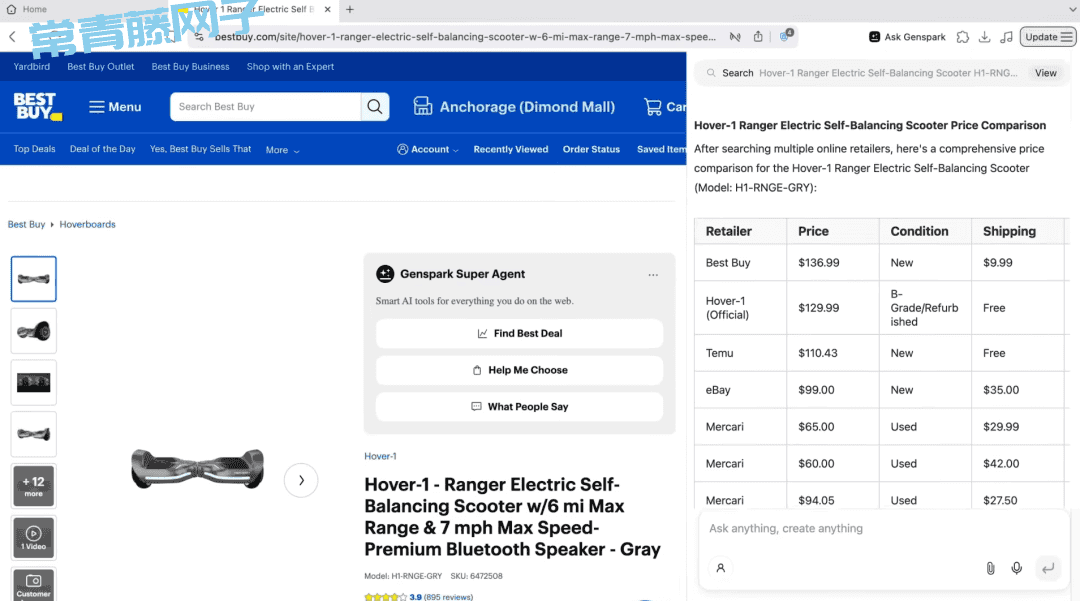This screenshot has height=601, width=1080.
Task: Click the magnifier search button on Best Buy
Action: point(375,107)
